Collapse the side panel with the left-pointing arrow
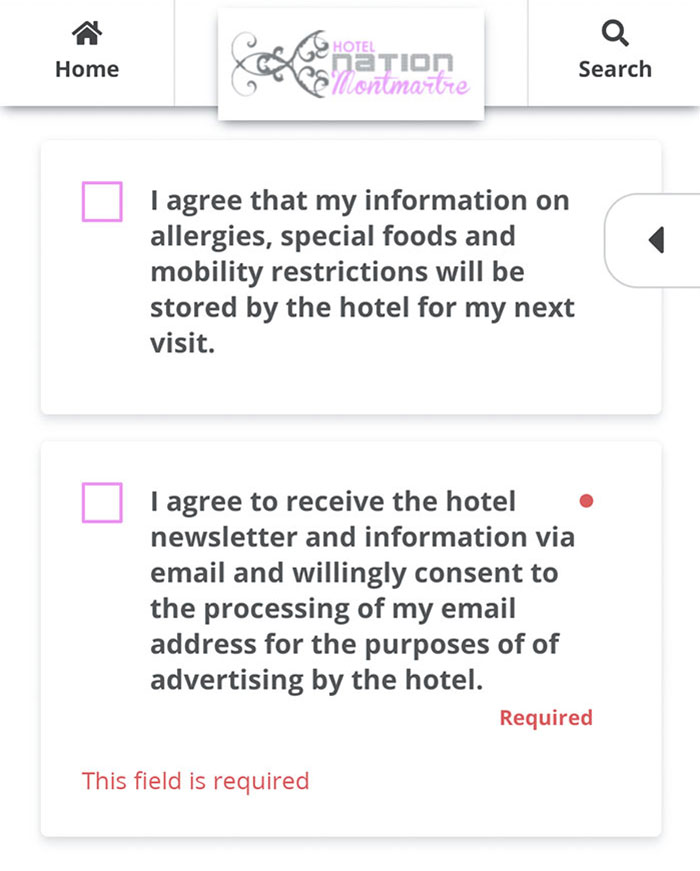700x871 pixels. coord(657,241)
